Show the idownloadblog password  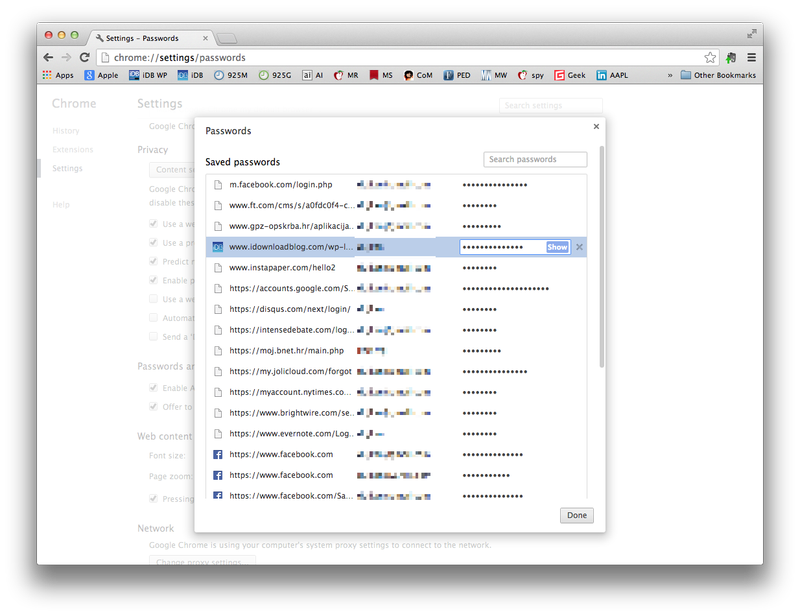[557, 247]
